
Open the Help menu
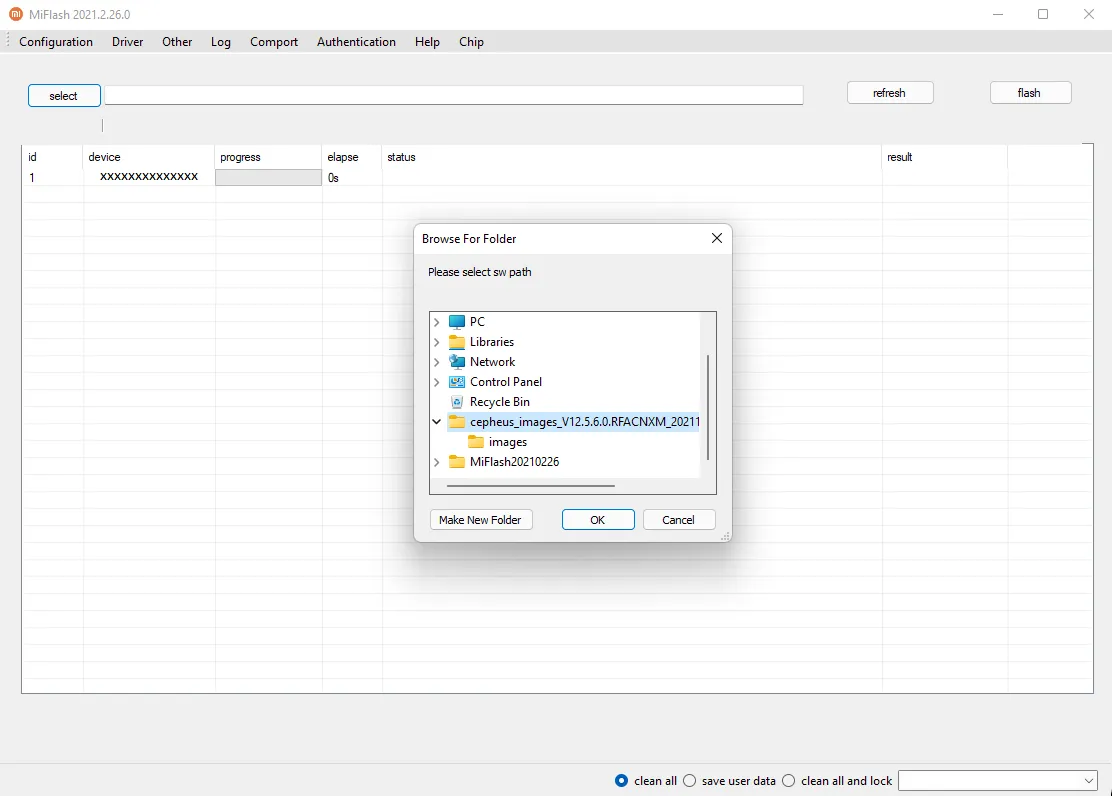(x=428, y=42)
